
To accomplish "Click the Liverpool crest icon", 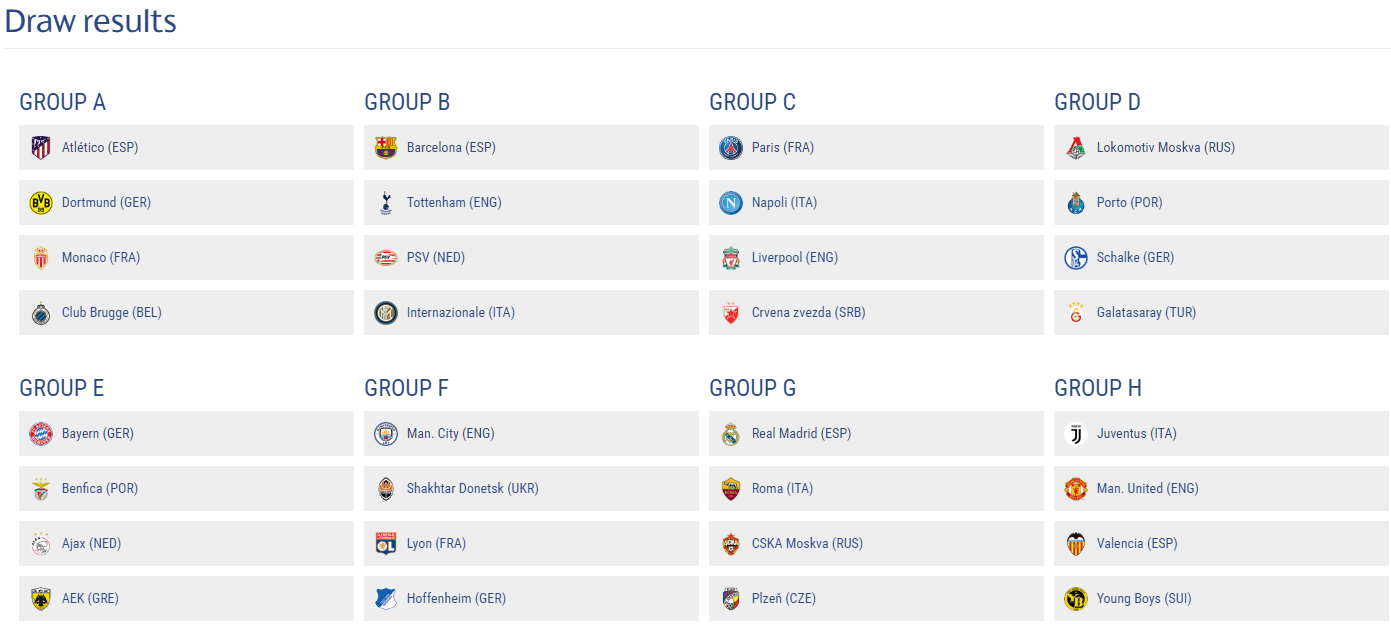I will pyautogui.click(x=731, y=258).
